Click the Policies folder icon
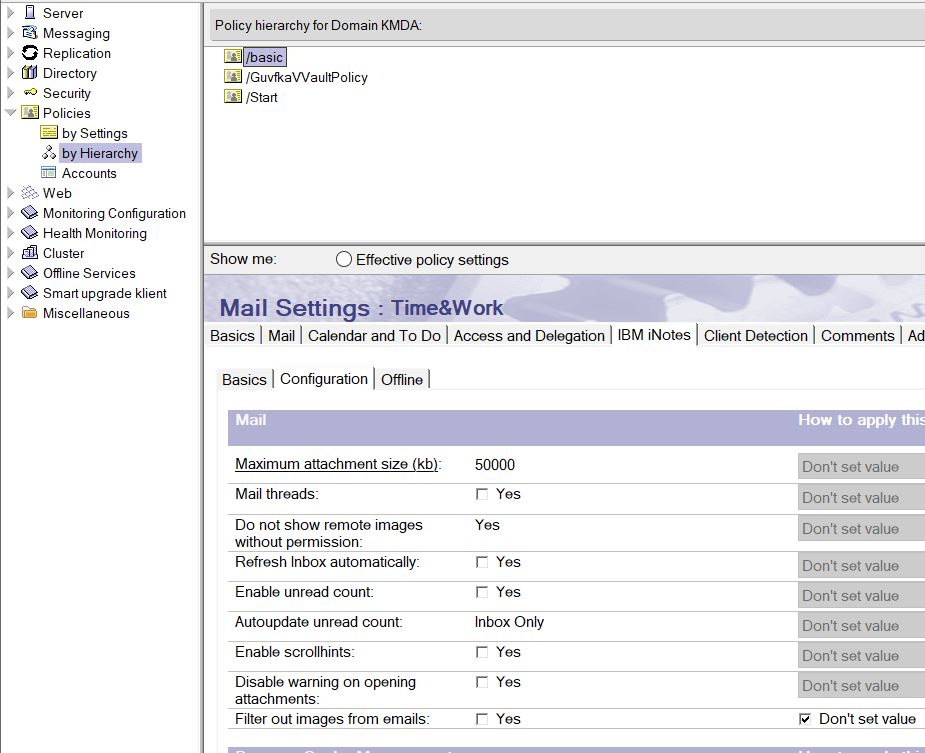Screen dimensions: 925x753 (x=29, y=112)
